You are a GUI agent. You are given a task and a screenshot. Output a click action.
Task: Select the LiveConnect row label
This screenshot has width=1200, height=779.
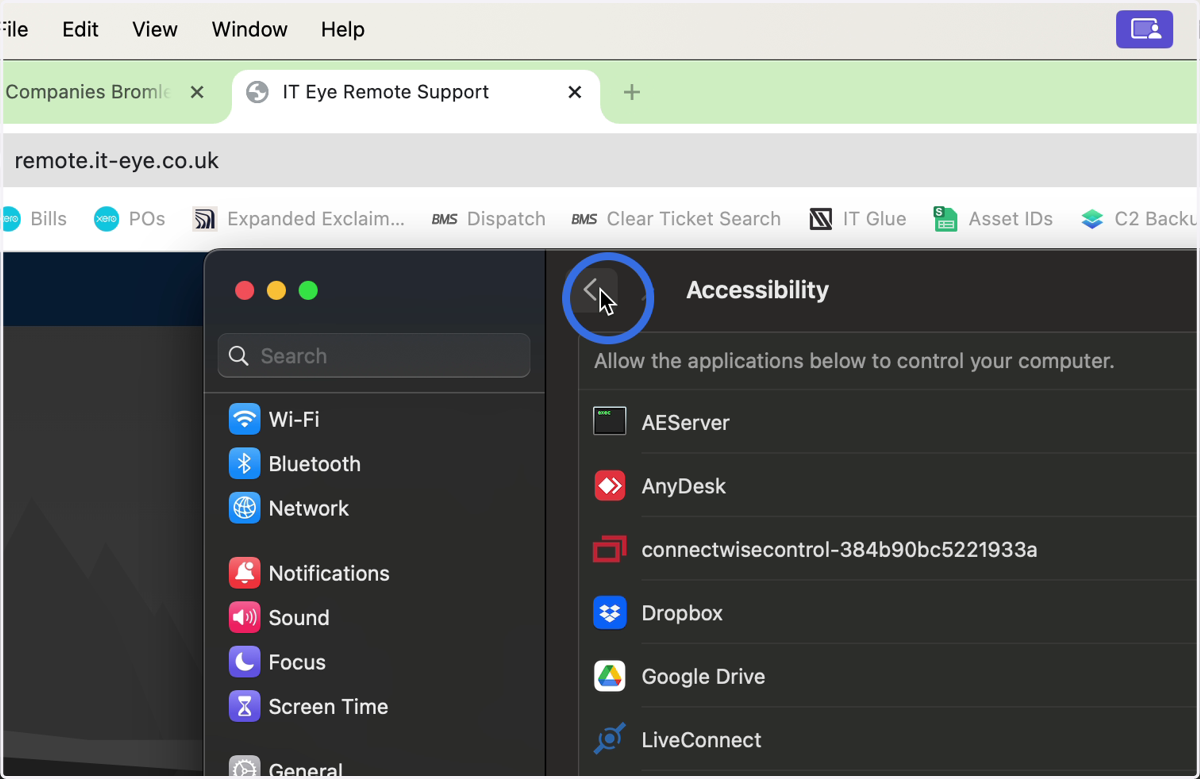701,740
